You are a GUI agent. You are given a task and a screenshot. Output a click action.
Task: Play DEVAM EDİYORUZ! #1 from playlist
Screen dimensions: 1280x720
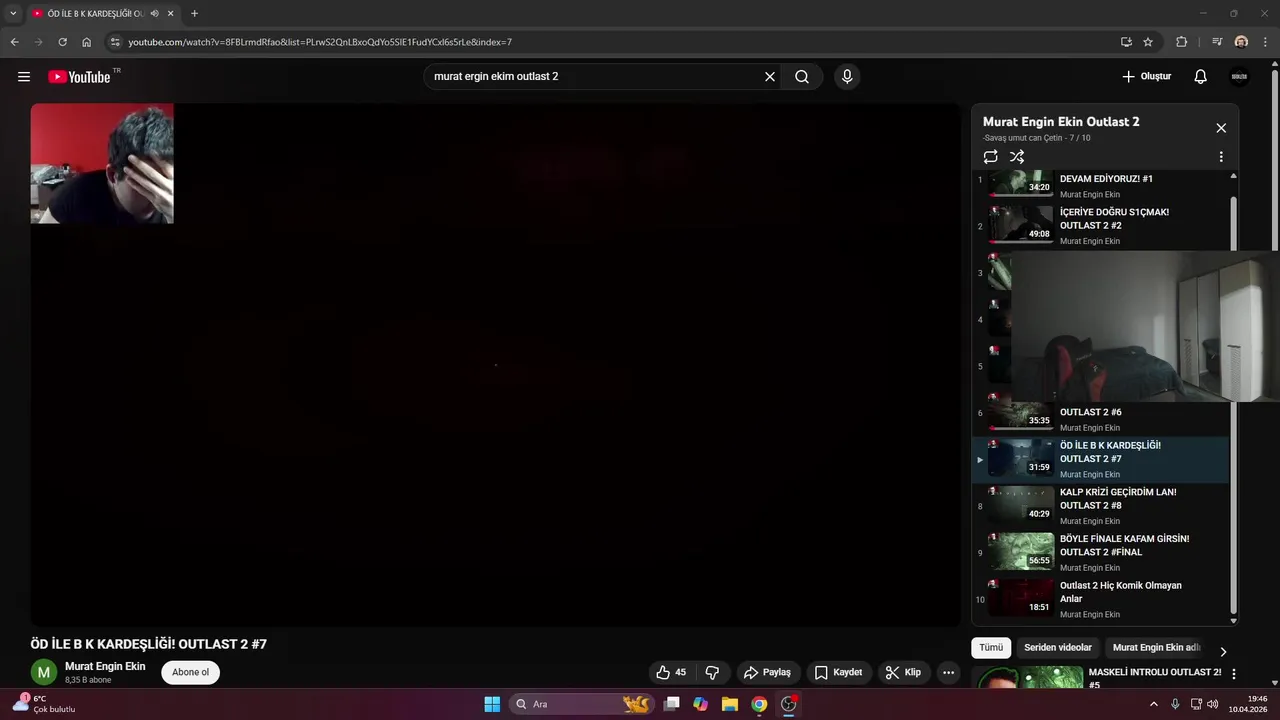(1101, 184)
